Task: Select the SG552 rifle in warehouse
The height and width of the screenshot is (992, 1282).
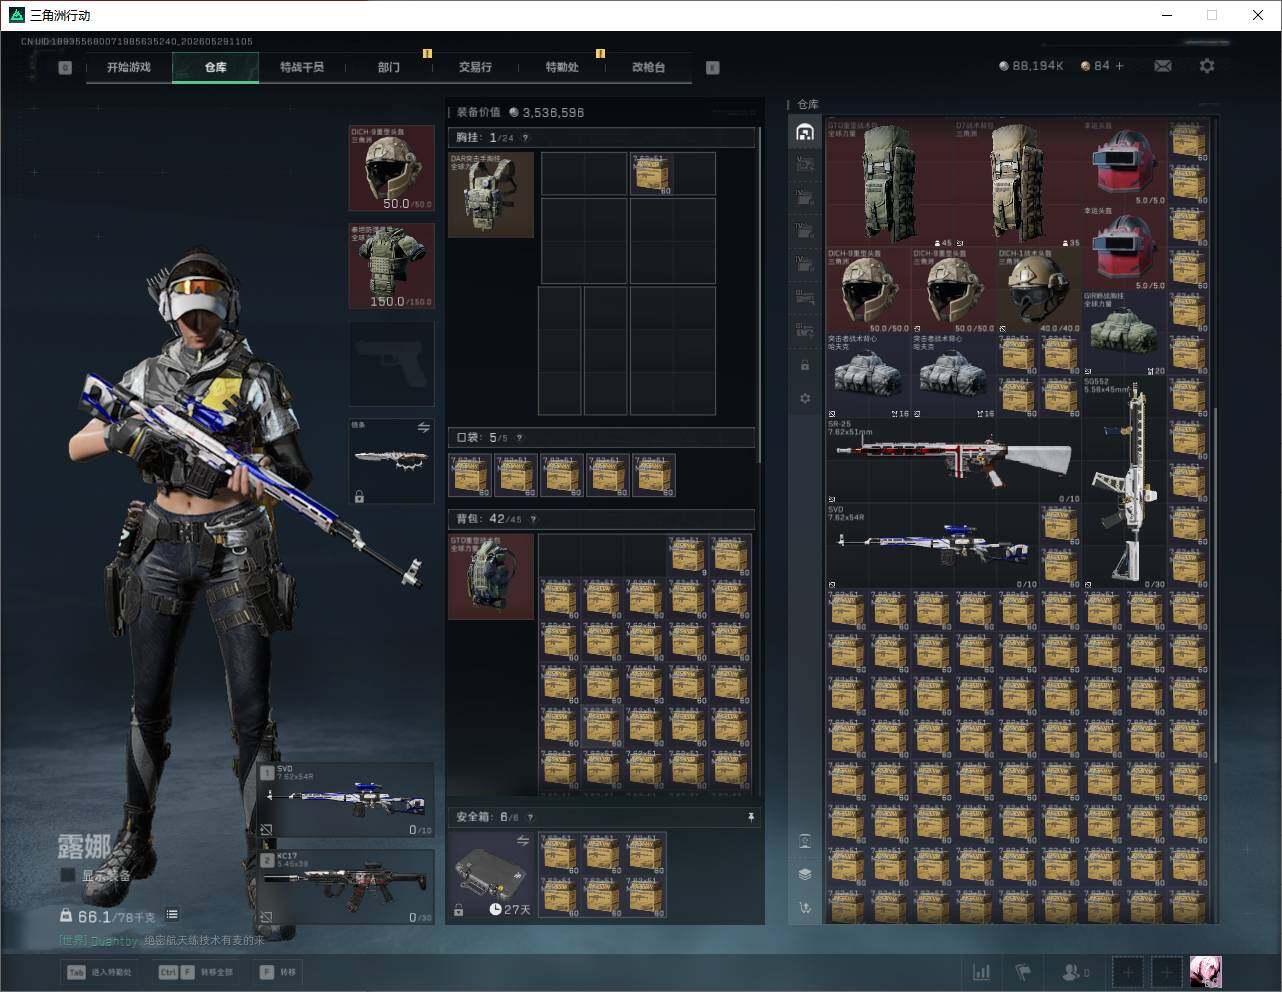Action: pyautogui.click(x=1125, y=483)
